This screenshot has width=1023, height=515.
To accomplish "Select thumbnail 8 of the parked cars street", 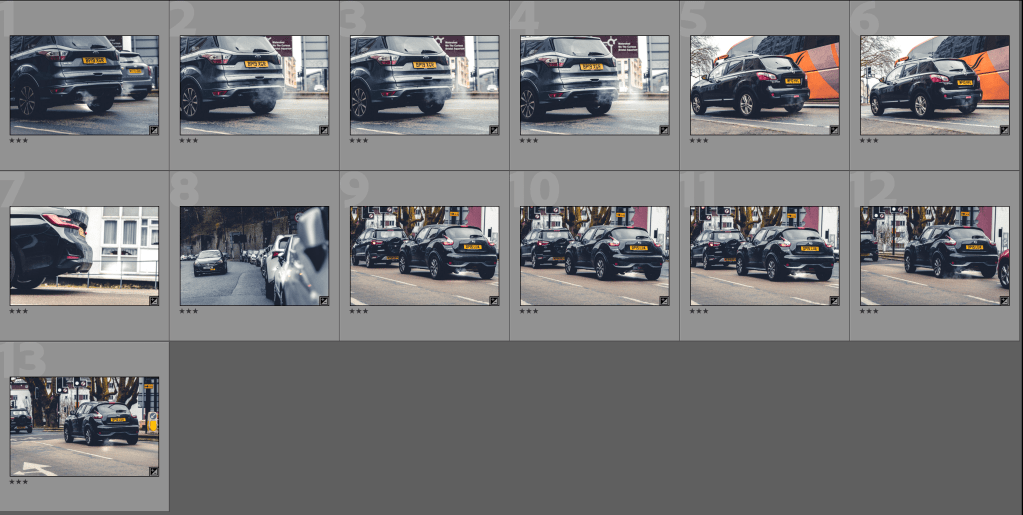I will pyautogui.click(x=254, y=255).
